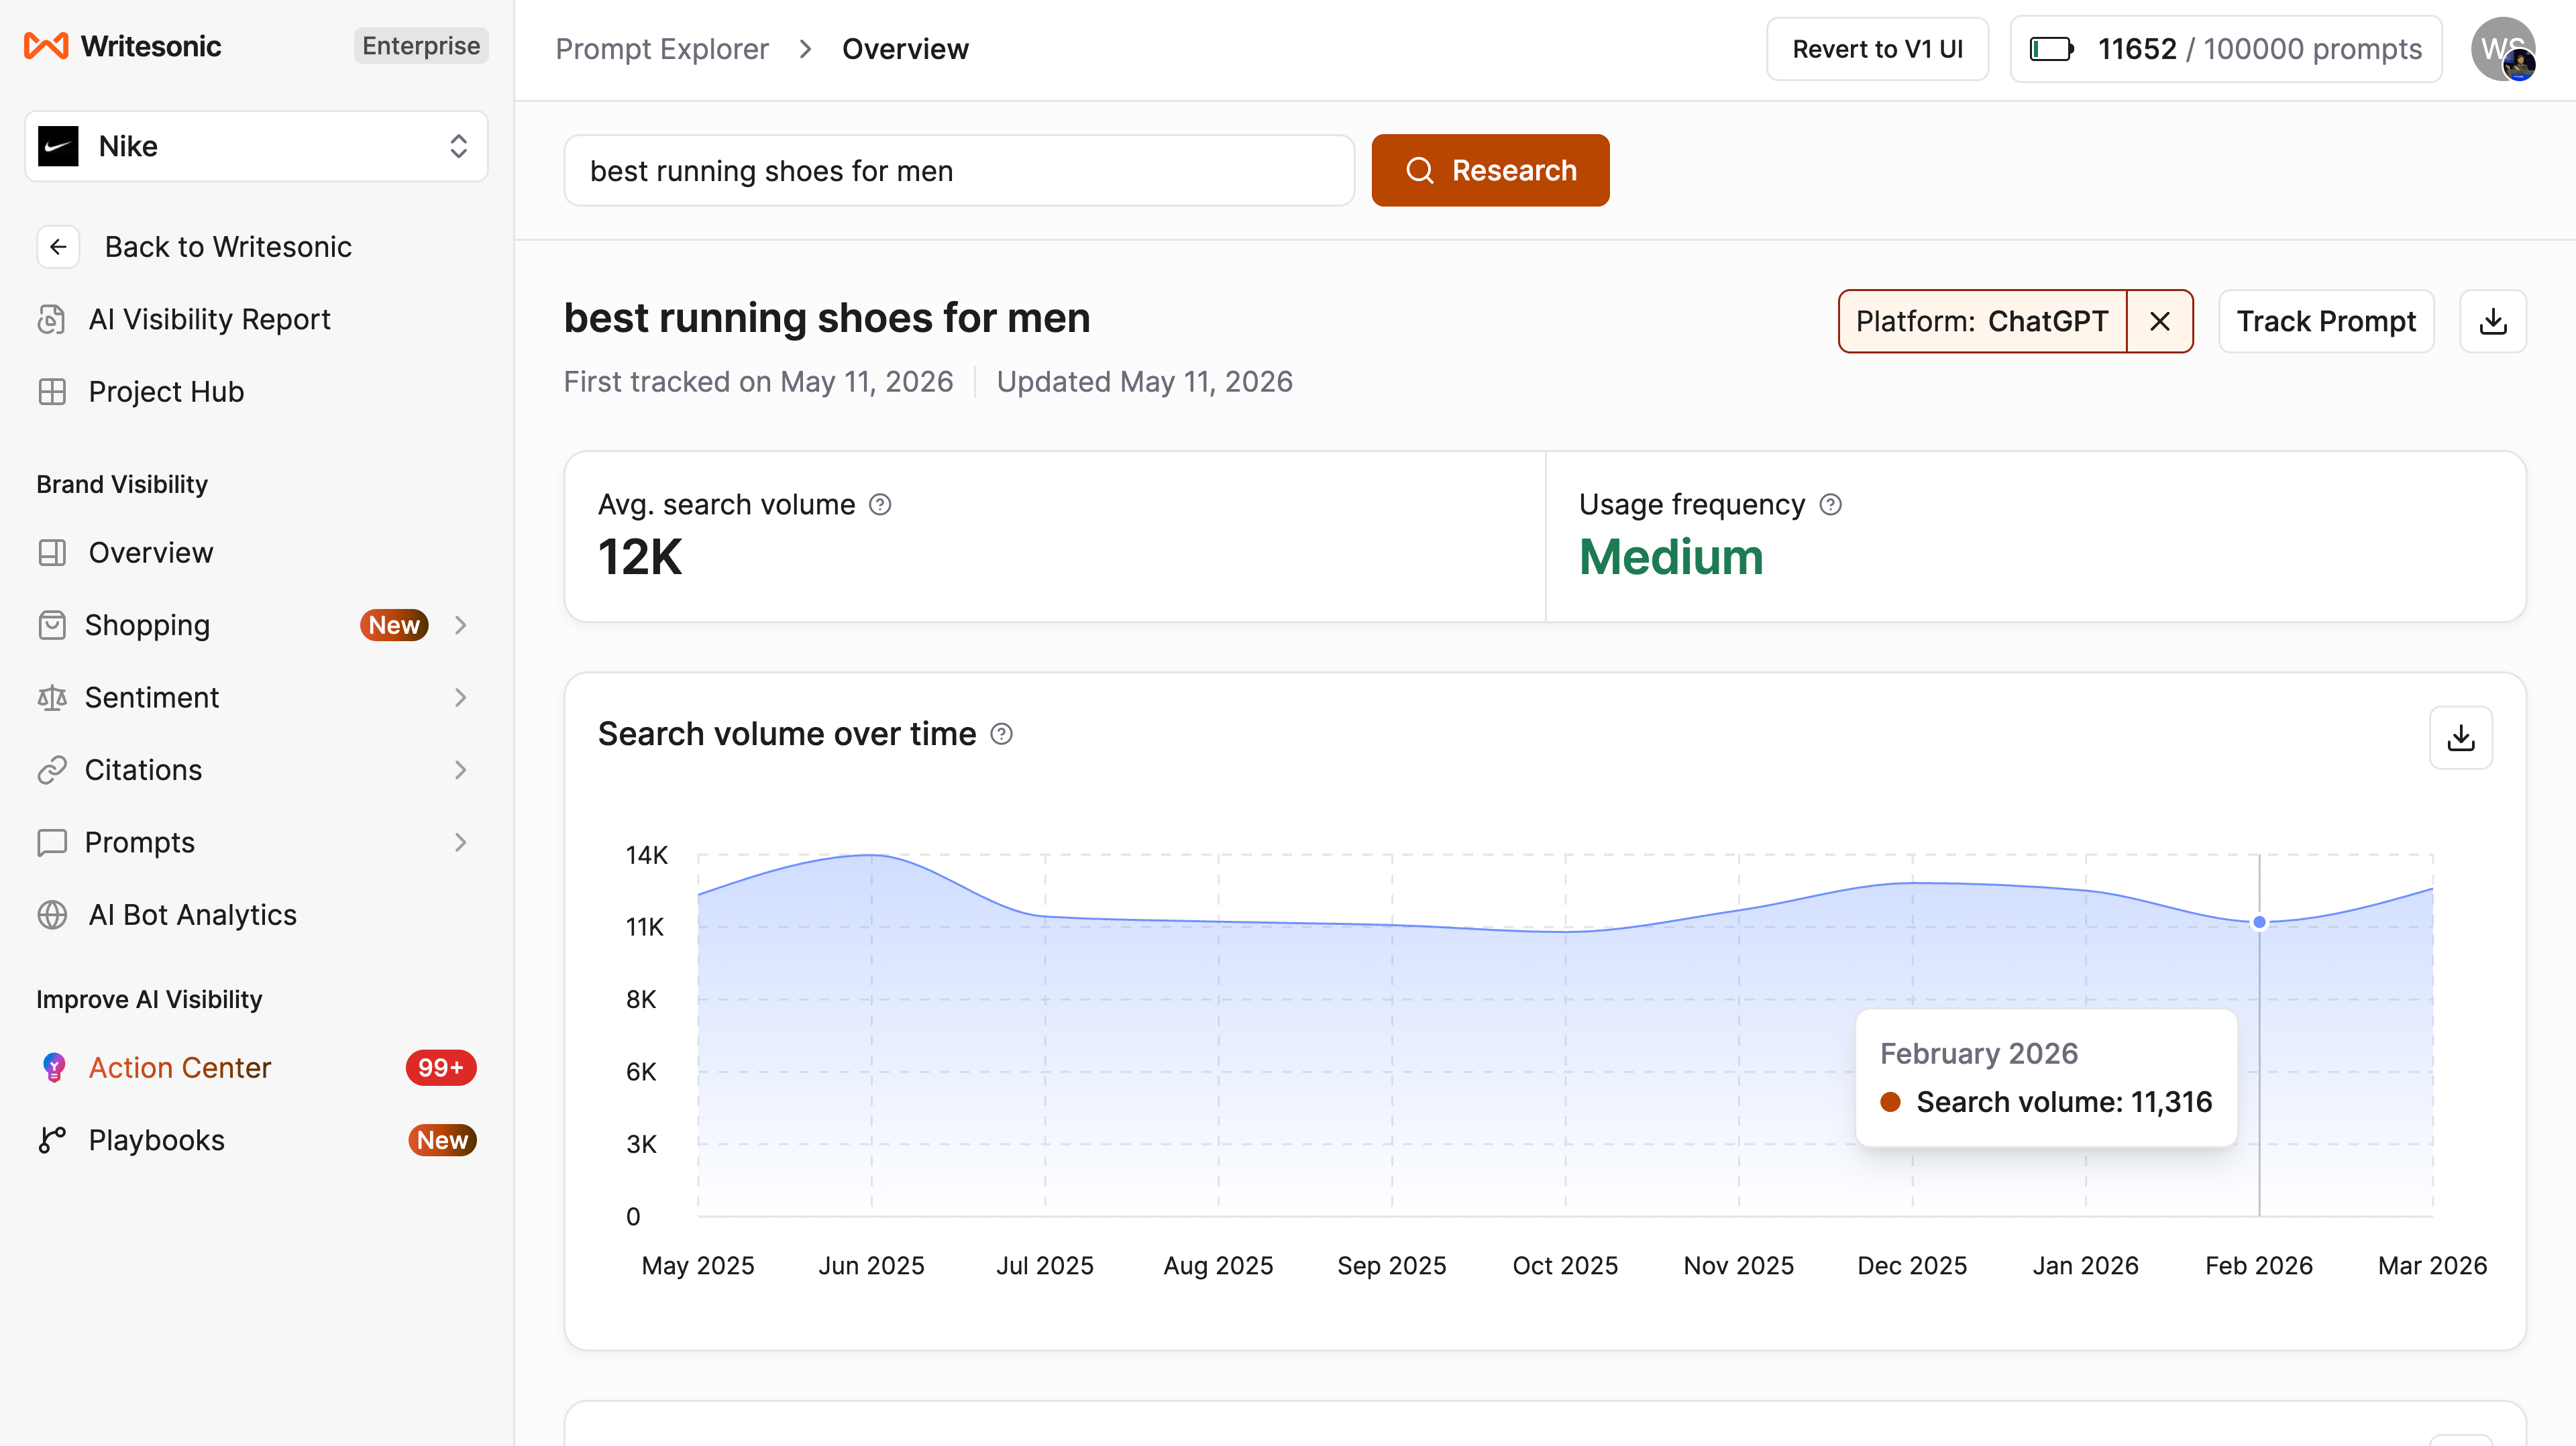Focus the prompt search input field

click(959, 171)
